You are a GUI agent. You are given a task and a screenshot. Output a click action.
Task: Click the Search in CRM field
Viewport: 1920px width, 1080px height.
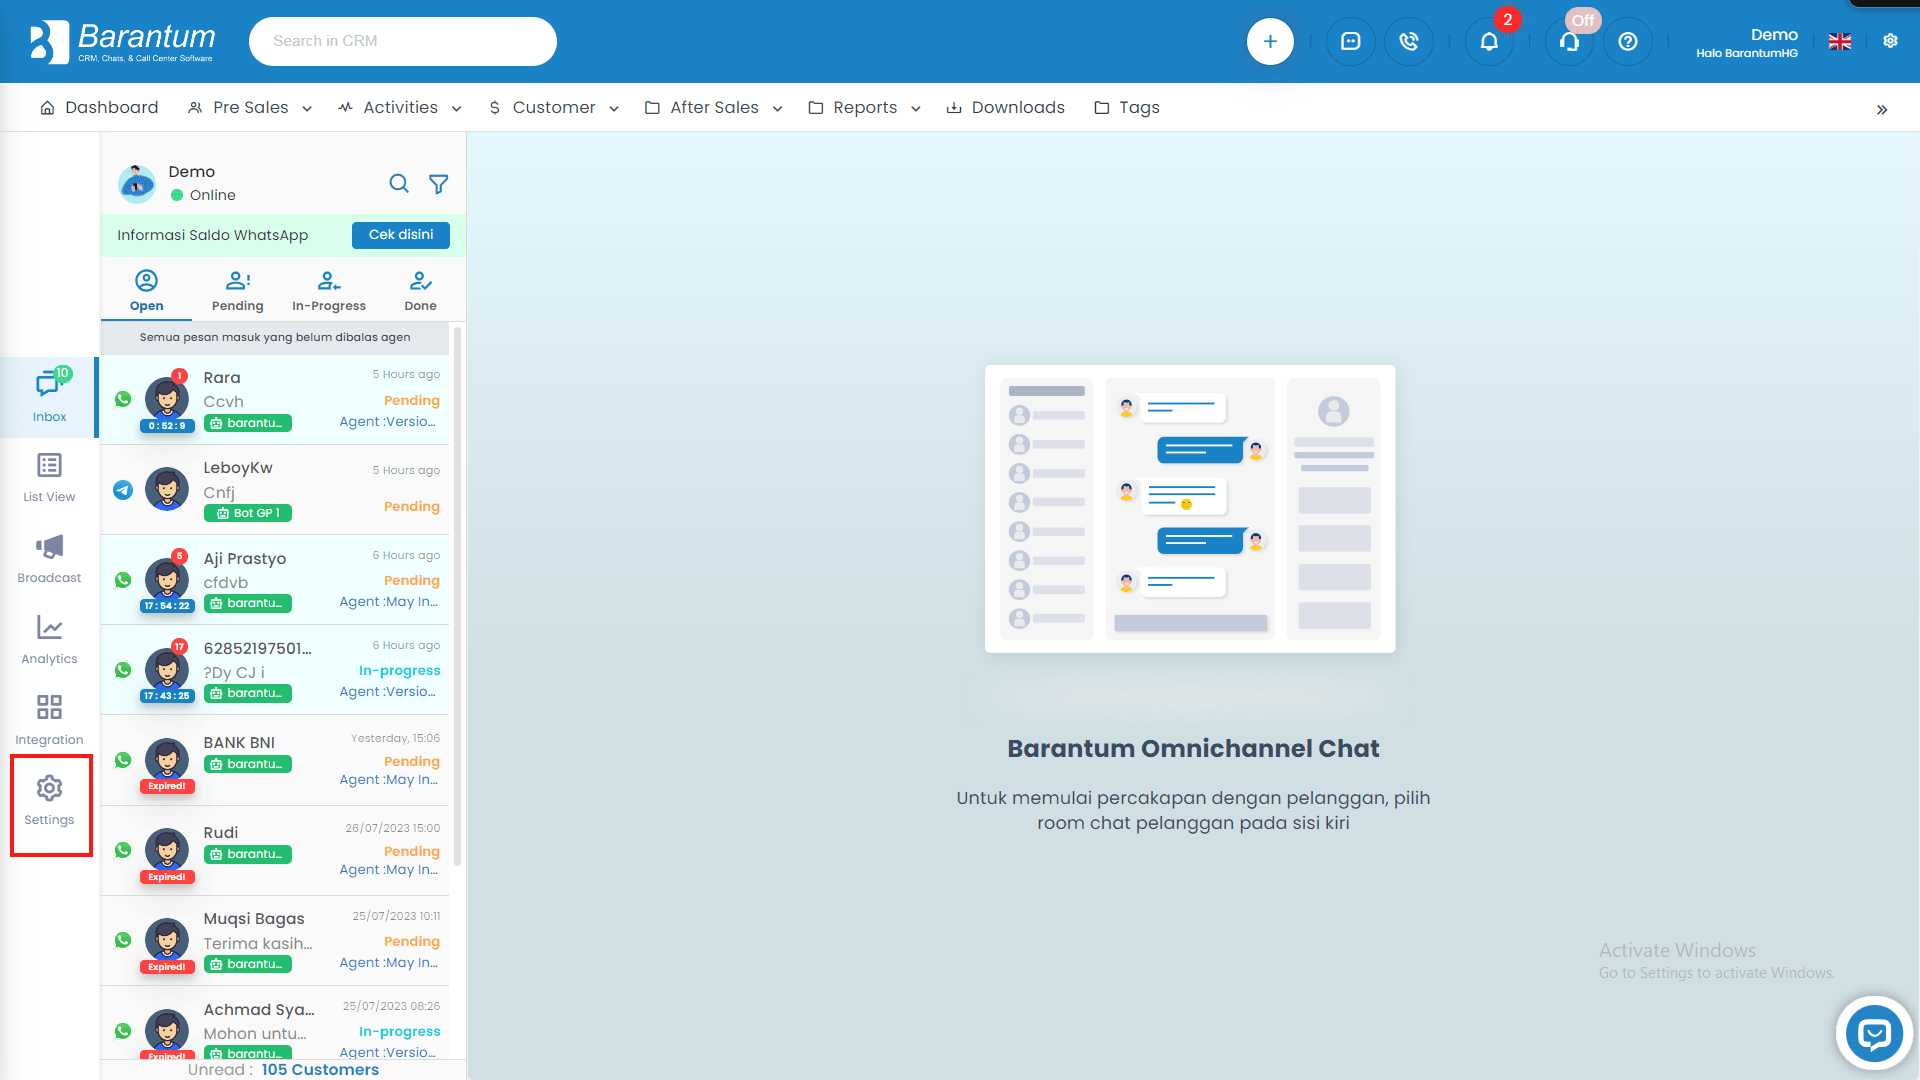pos(402,41)
